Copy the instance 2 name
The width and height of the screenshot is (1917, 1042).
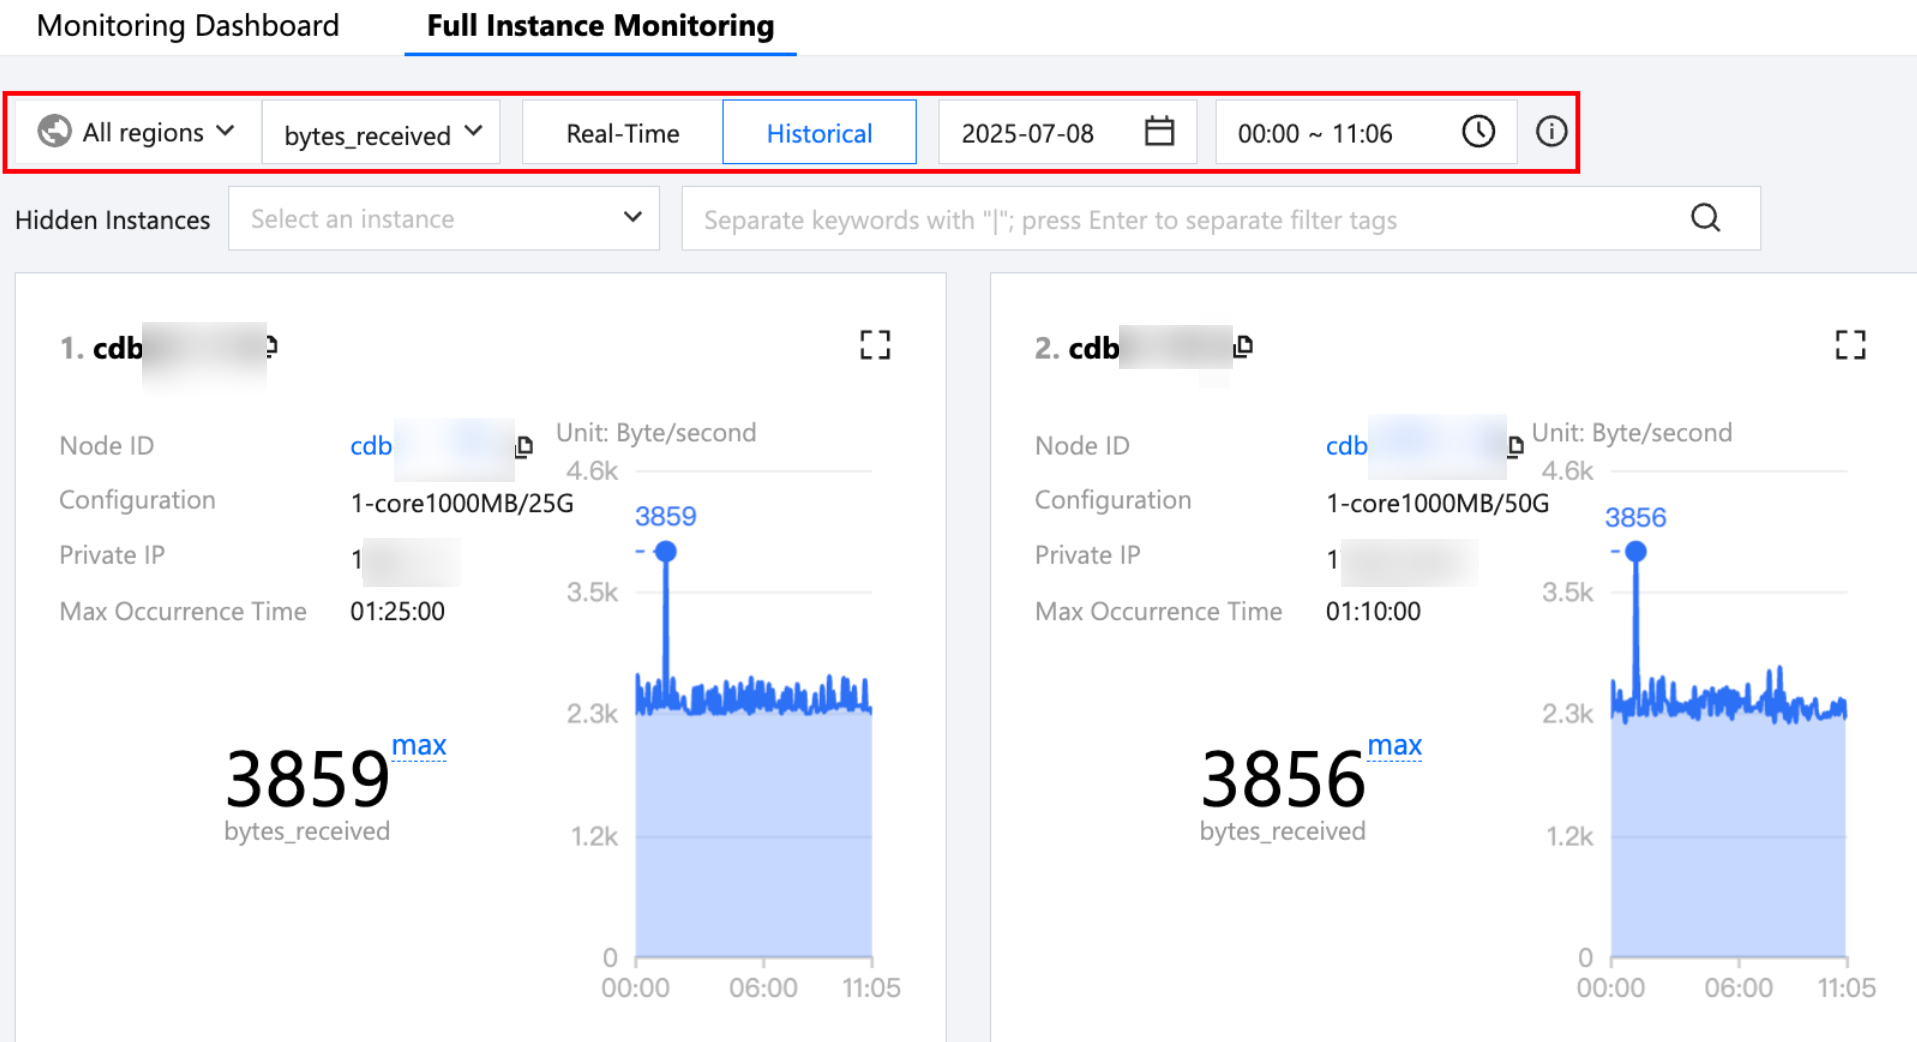click(x=1243, y=347)
